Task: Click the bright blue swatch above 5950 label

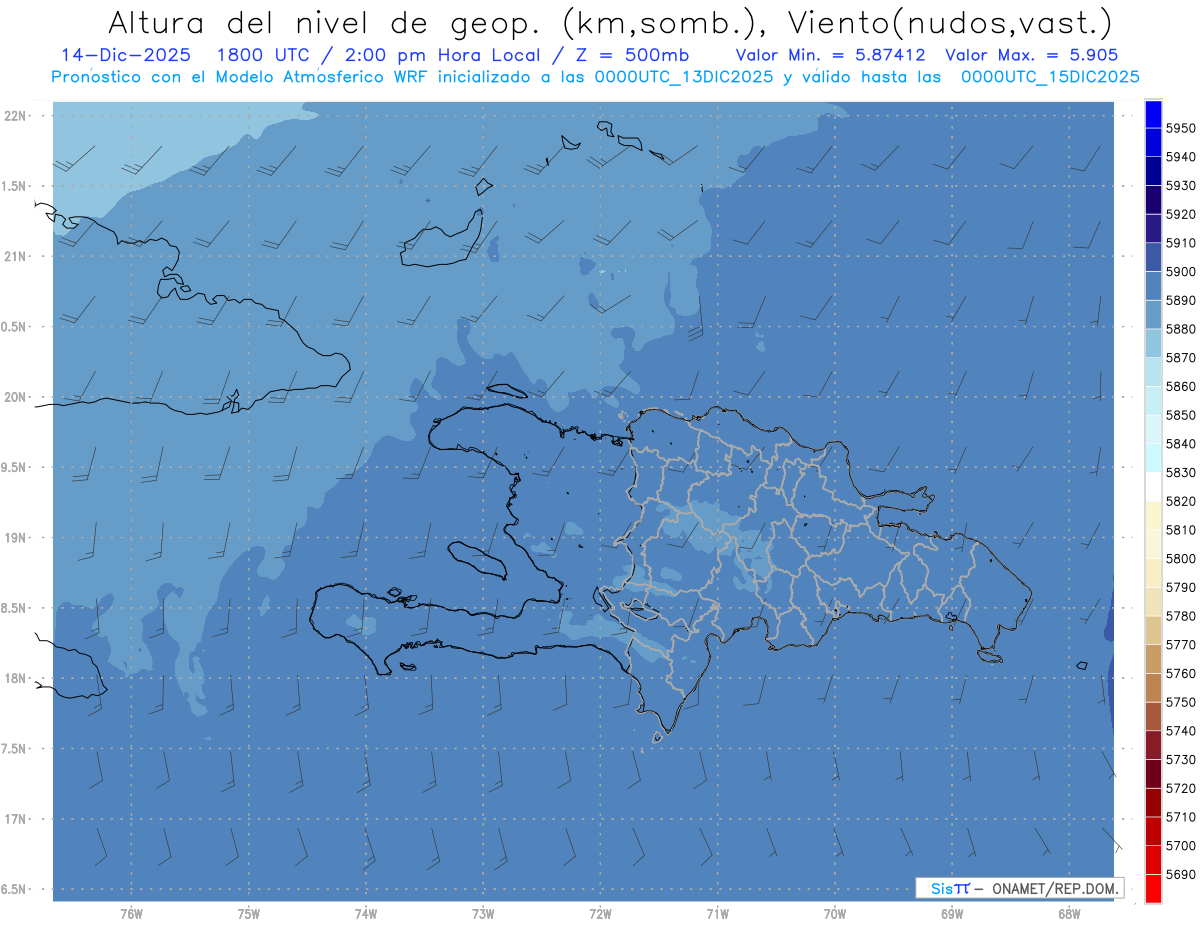Action: (1153, 114)
